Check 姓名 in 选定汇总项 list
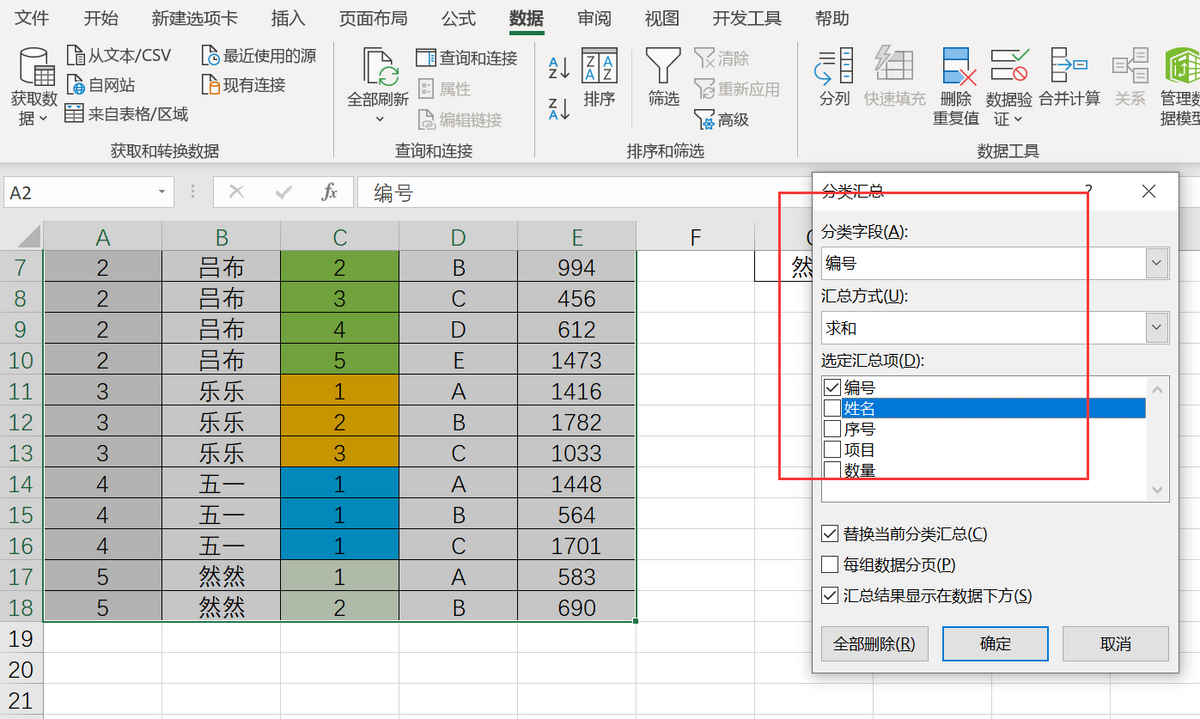 point(832,408)
